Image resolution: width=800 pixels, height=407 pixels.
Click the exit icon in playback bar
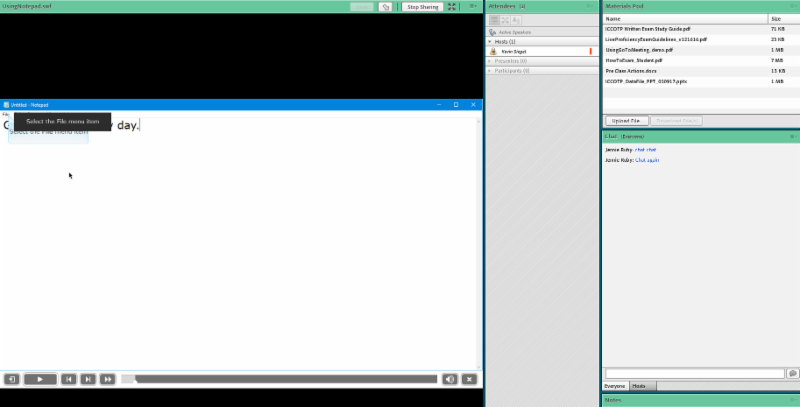point(12,379)
